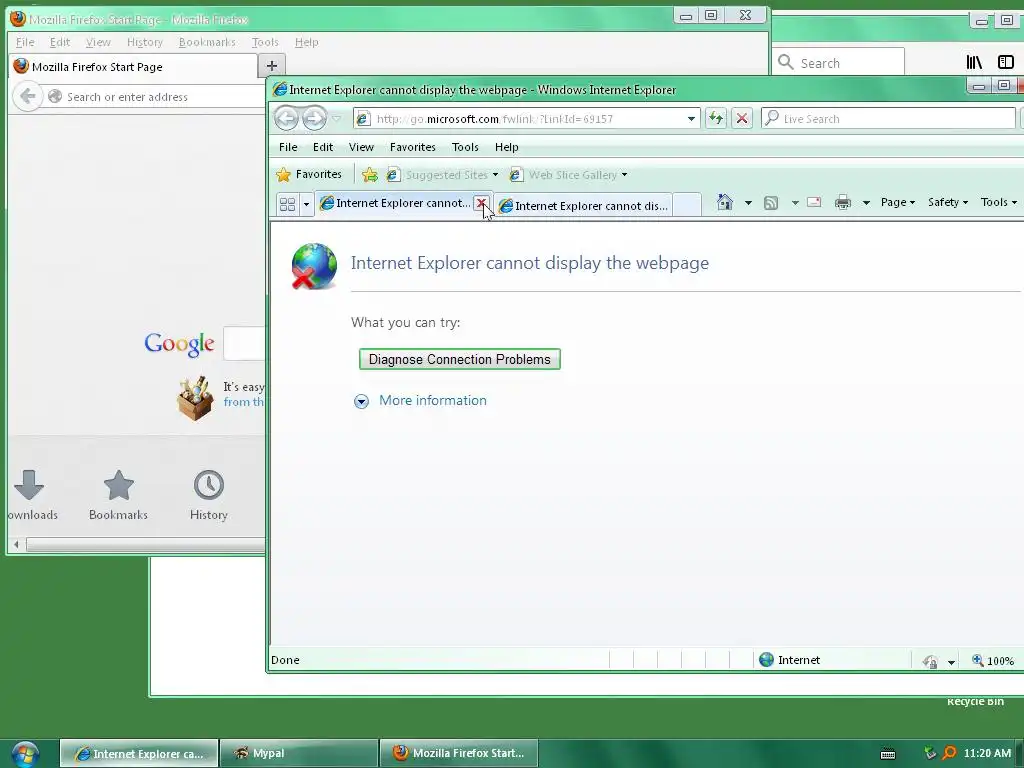The image size is (1024, 768).
Task: Switch to the second Internet Explorer tab
Action: (584, 206)
